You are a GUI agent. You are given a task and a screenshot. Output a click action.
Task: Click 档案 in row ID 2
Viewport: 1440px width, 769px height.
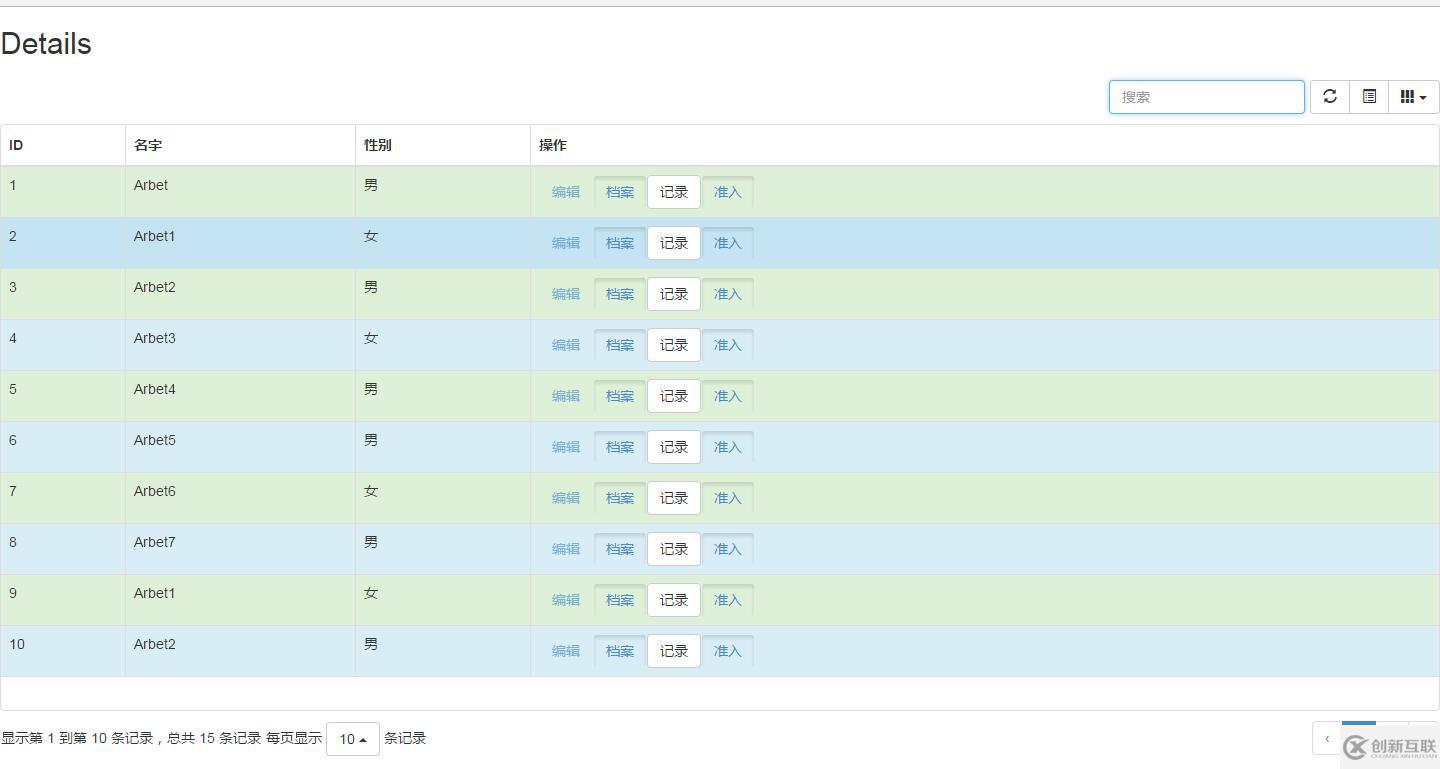click(620, 243)
